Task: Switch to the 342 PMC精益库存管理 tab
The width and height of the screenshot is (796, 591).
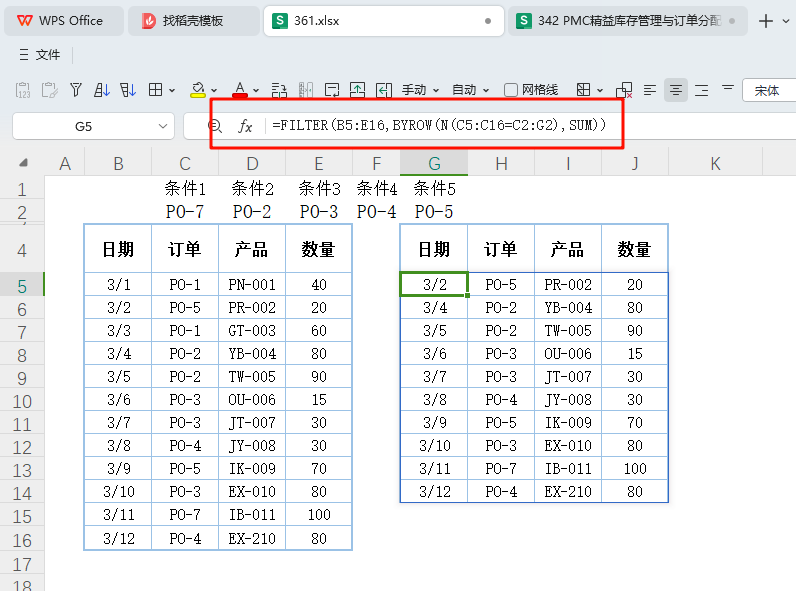Action: point(627,21)
